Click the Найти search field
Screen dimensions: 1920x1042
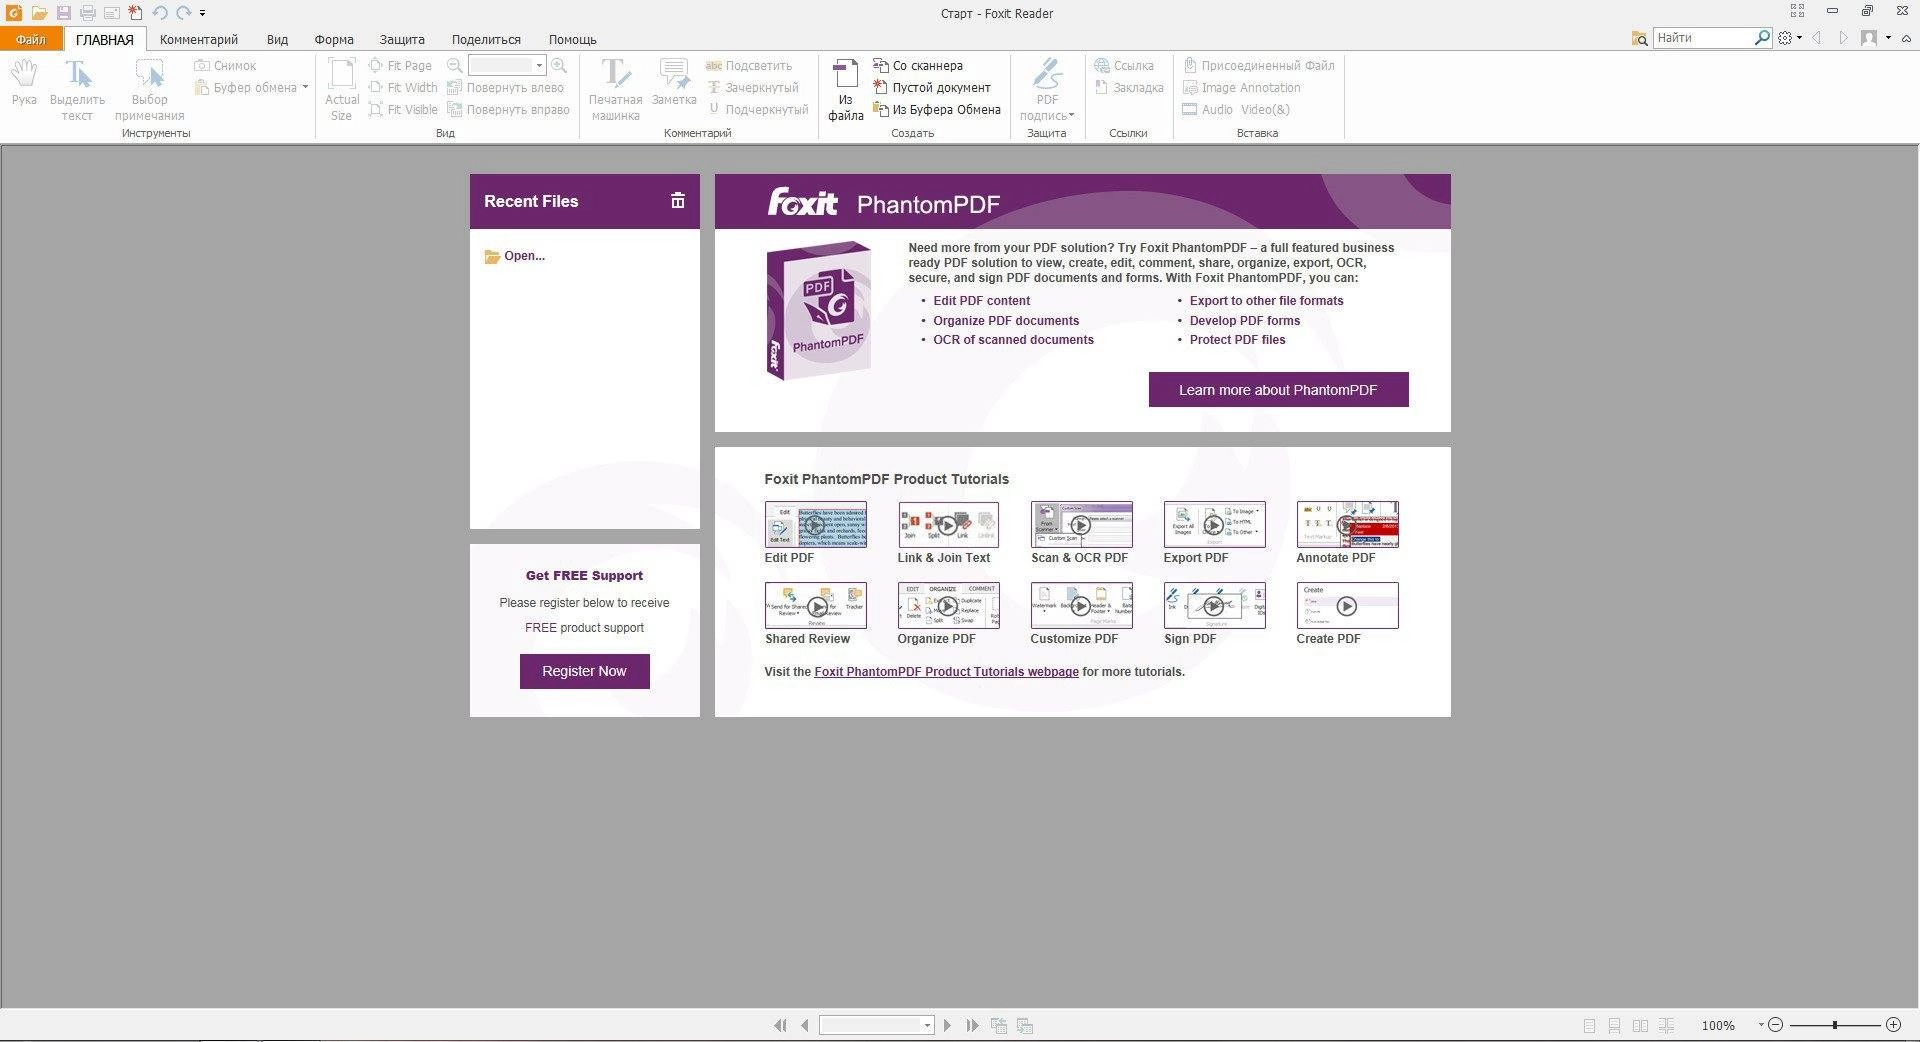(x=1703, y=38)
